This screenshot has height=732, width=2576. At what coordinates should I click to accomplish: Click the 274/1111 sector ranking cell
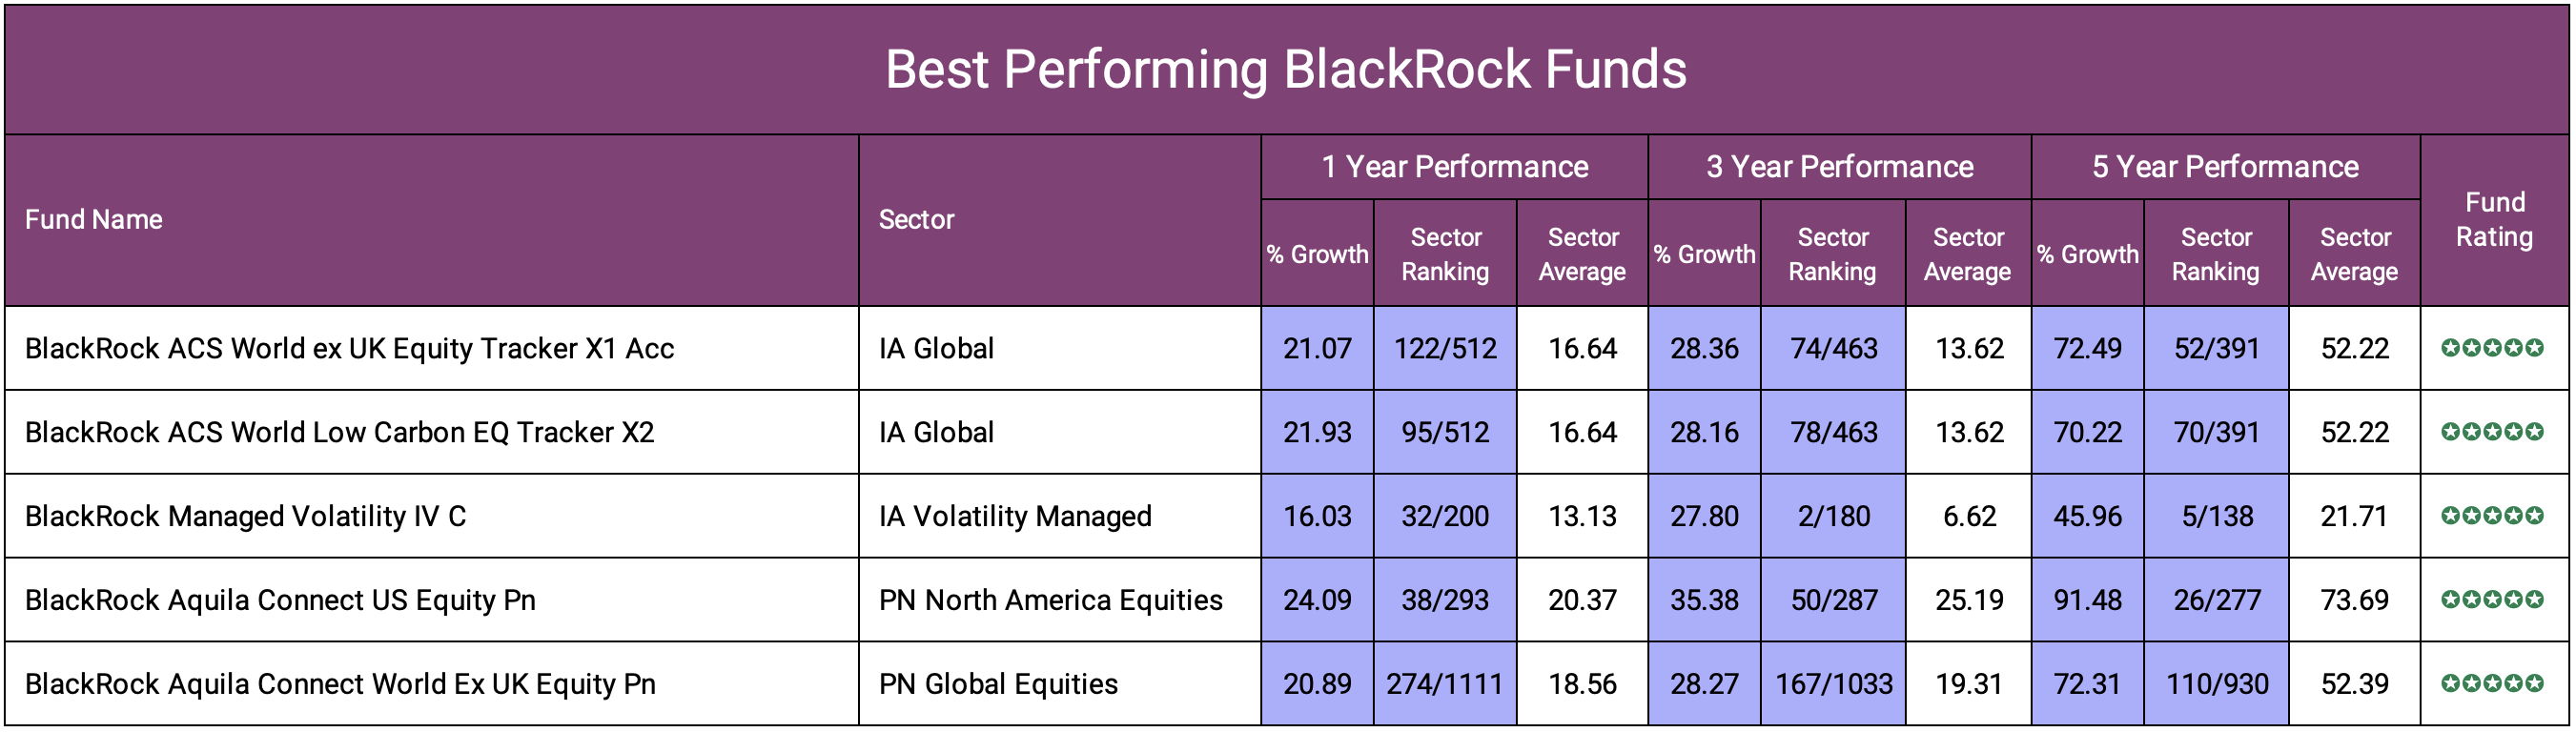tap(1444, 684)
